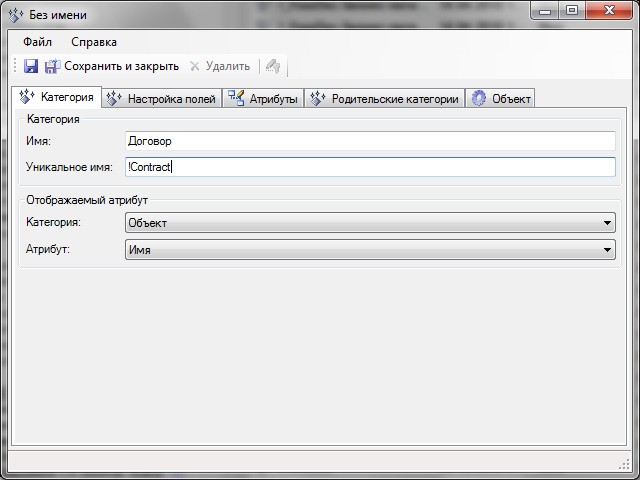The width and height of the screenshot is (640, 480).
Task: Open the "Родительские категории" tab
Action: [385, 98]
